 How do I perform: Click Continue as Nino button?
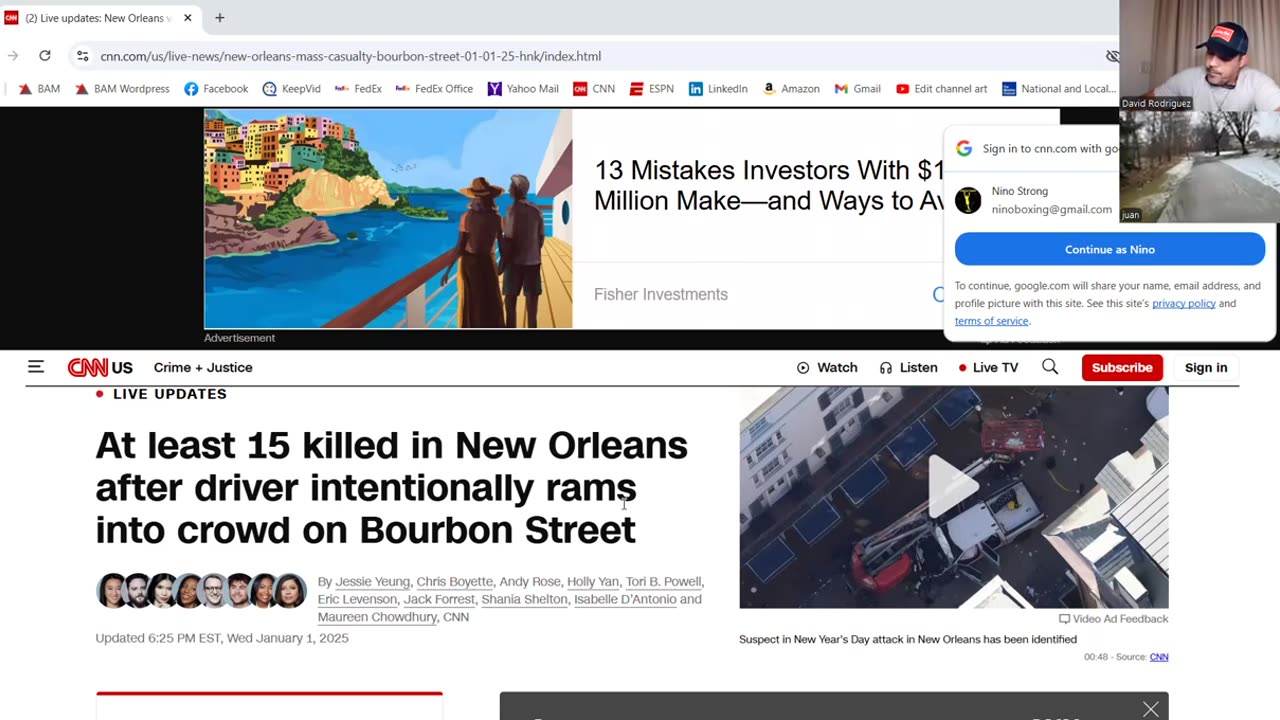click(1110, 249)
